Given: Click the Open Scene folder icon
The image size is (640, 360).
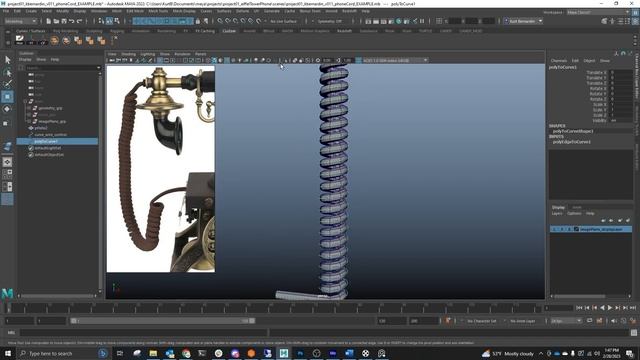Looking at the screenshot, I should click(56, 21).
